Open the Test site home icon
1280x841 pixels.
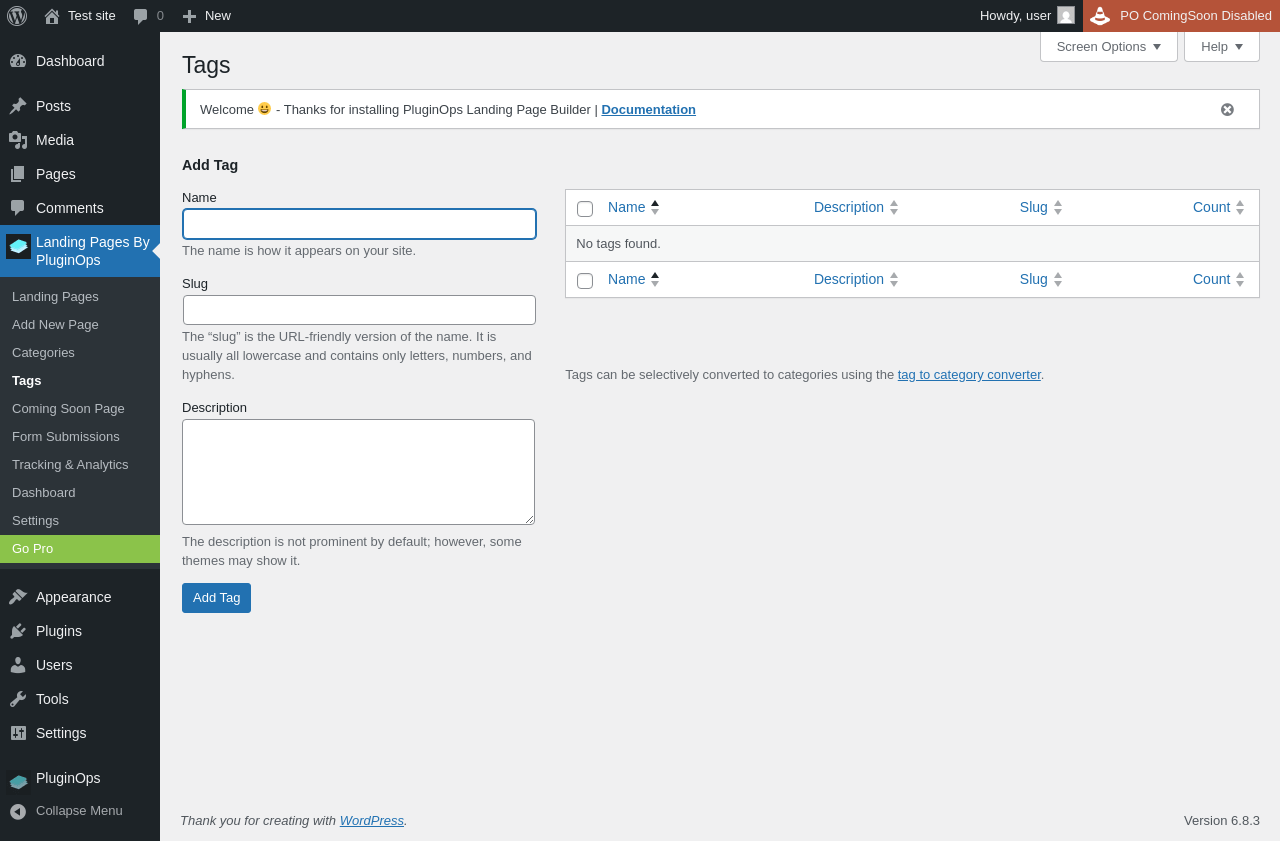tap(51, 16)
